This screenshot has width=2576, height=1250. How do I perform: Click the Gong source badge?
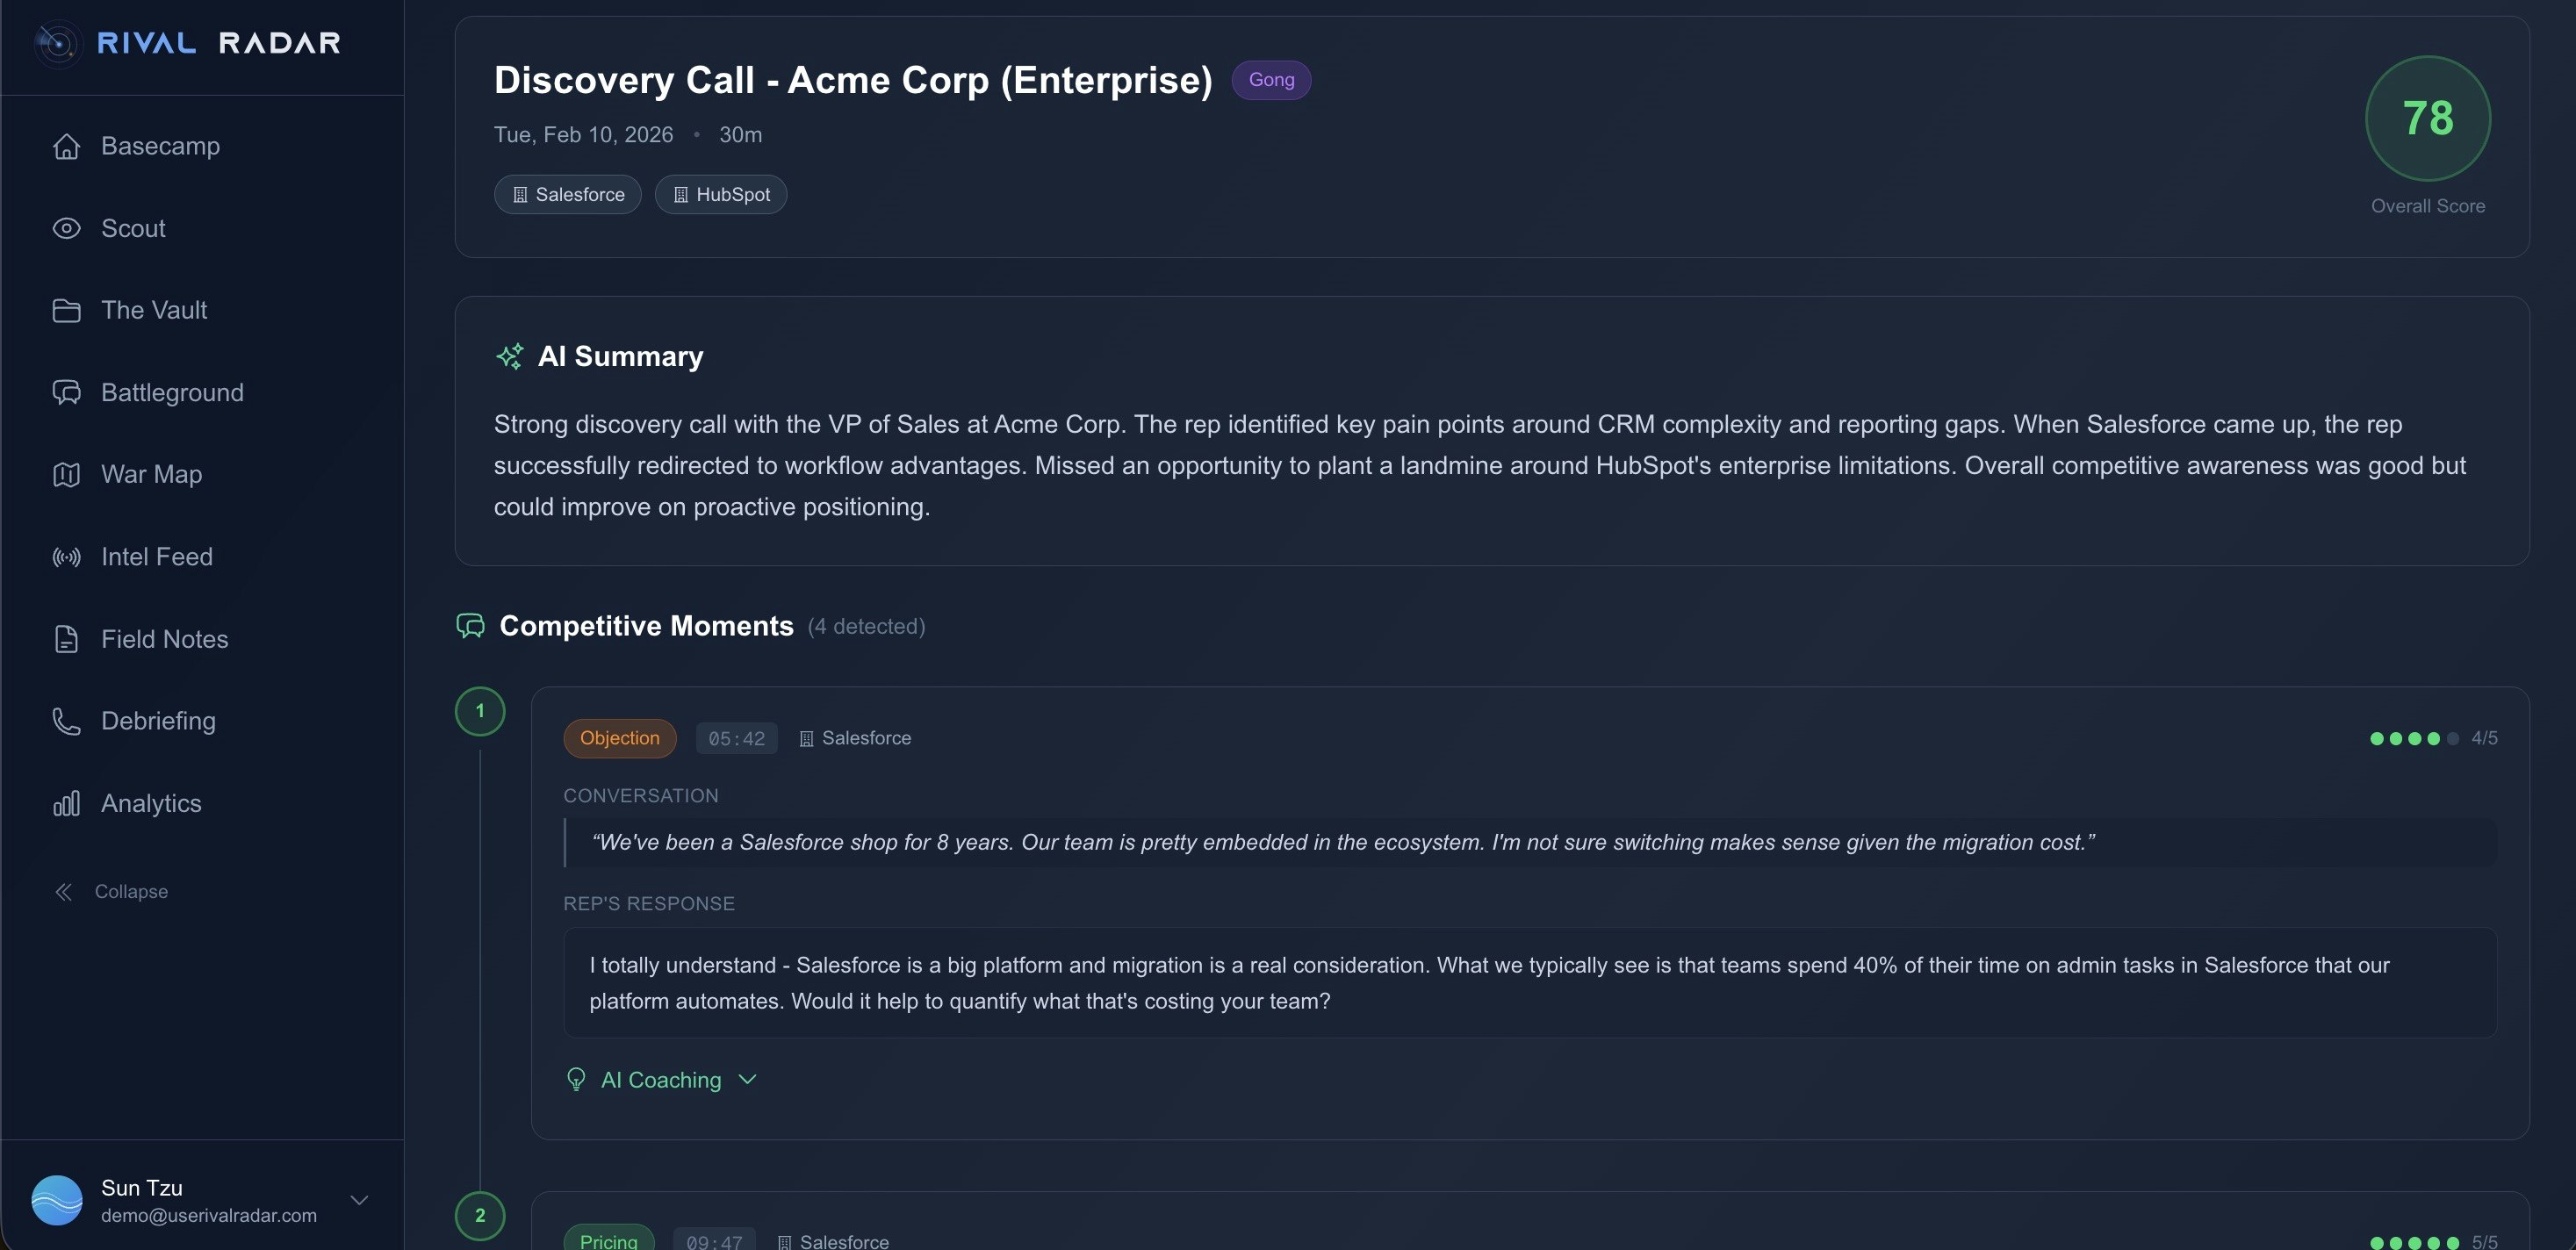pyautogui.click(x=1271, y=79)
